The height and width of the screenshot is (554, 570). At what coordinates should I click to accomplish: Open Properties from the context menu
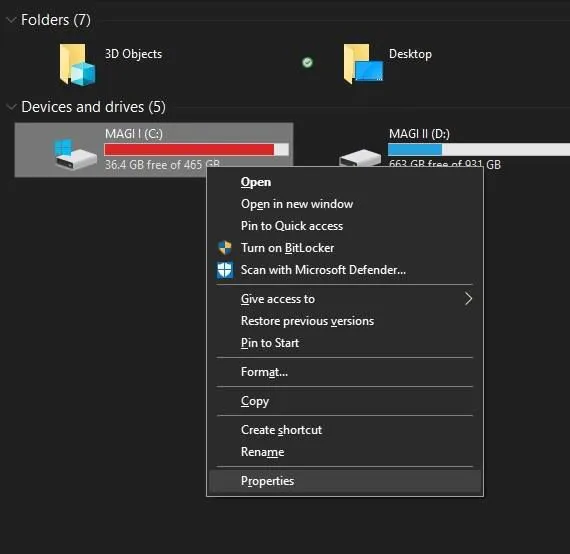[345, 481]
